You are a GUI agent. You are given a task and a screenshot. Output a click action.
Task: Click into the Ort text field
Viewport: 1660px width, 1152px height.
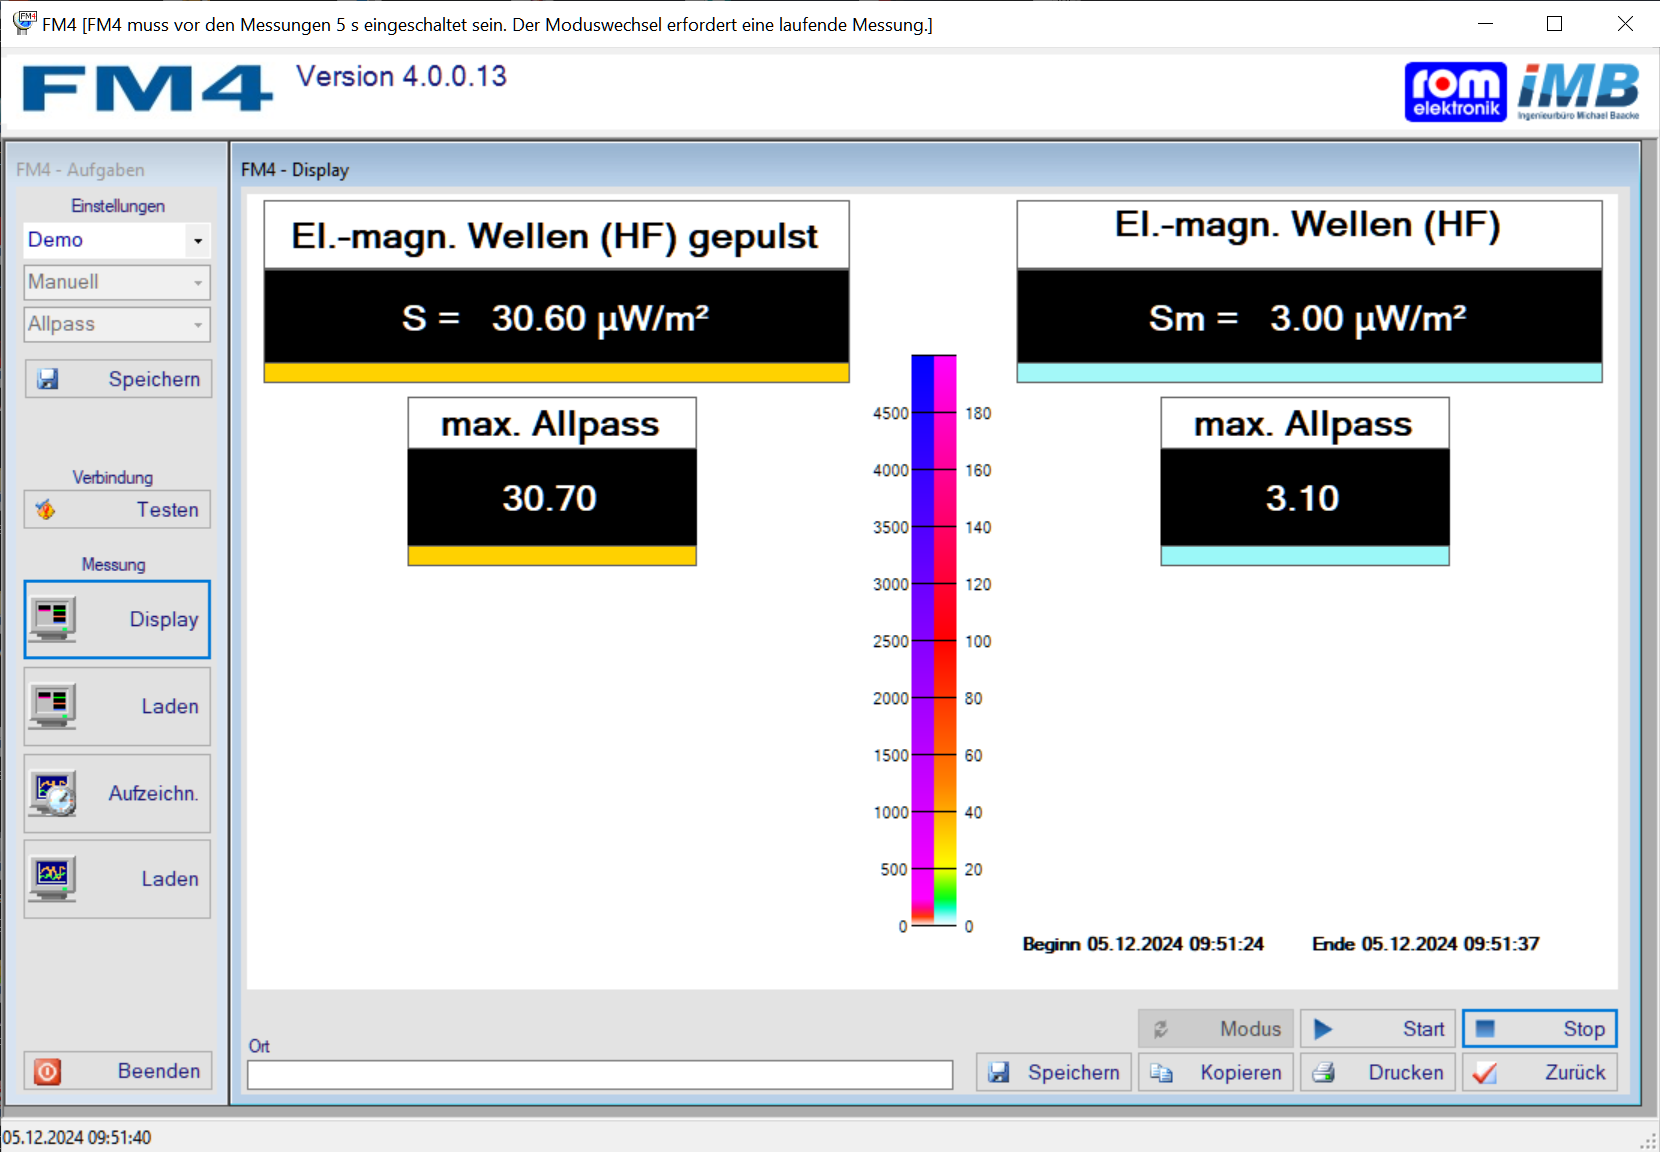coord(600,1075)
